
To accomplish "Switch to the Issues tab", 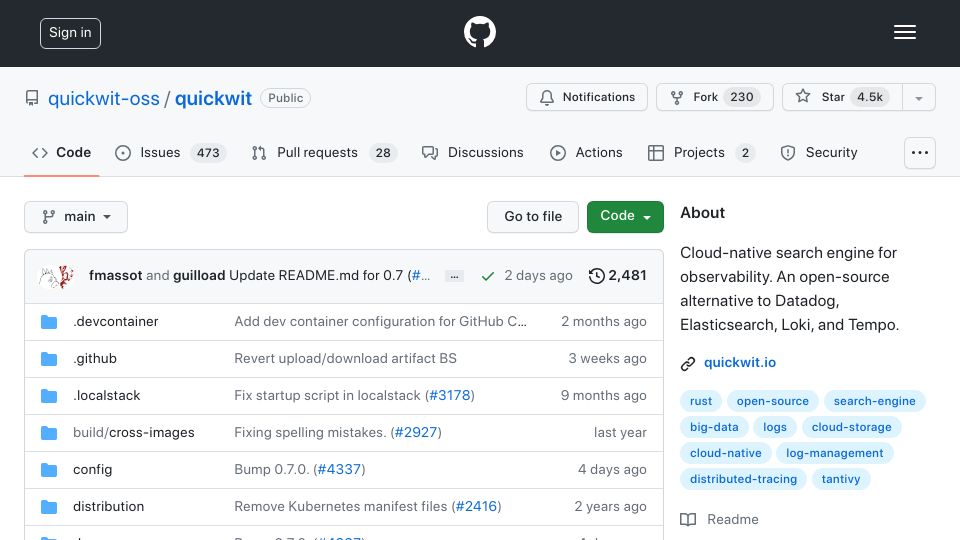I will tap(170, 152).
